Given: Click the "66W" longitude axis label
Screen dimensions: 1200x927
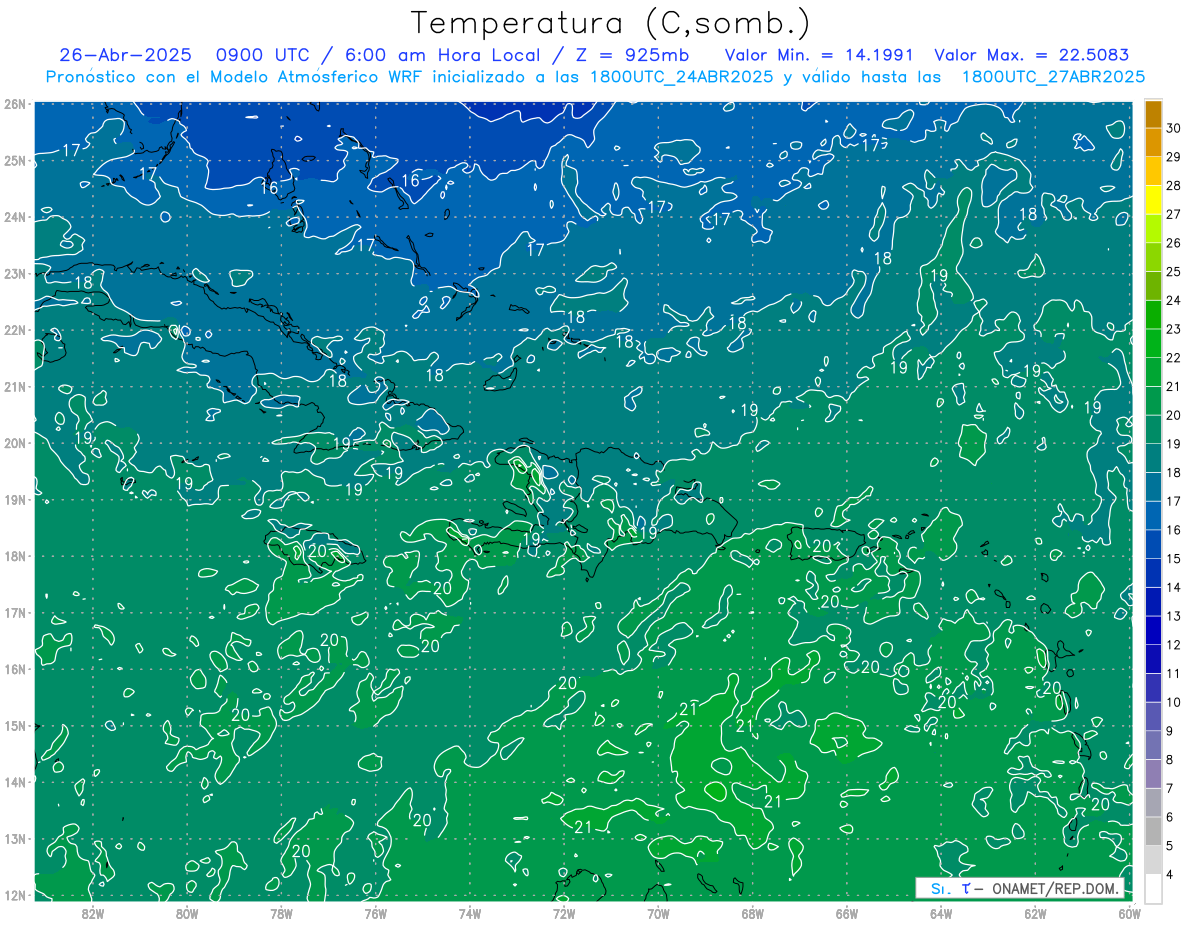Looking at the screenshot, I should [x=847, y=913].
